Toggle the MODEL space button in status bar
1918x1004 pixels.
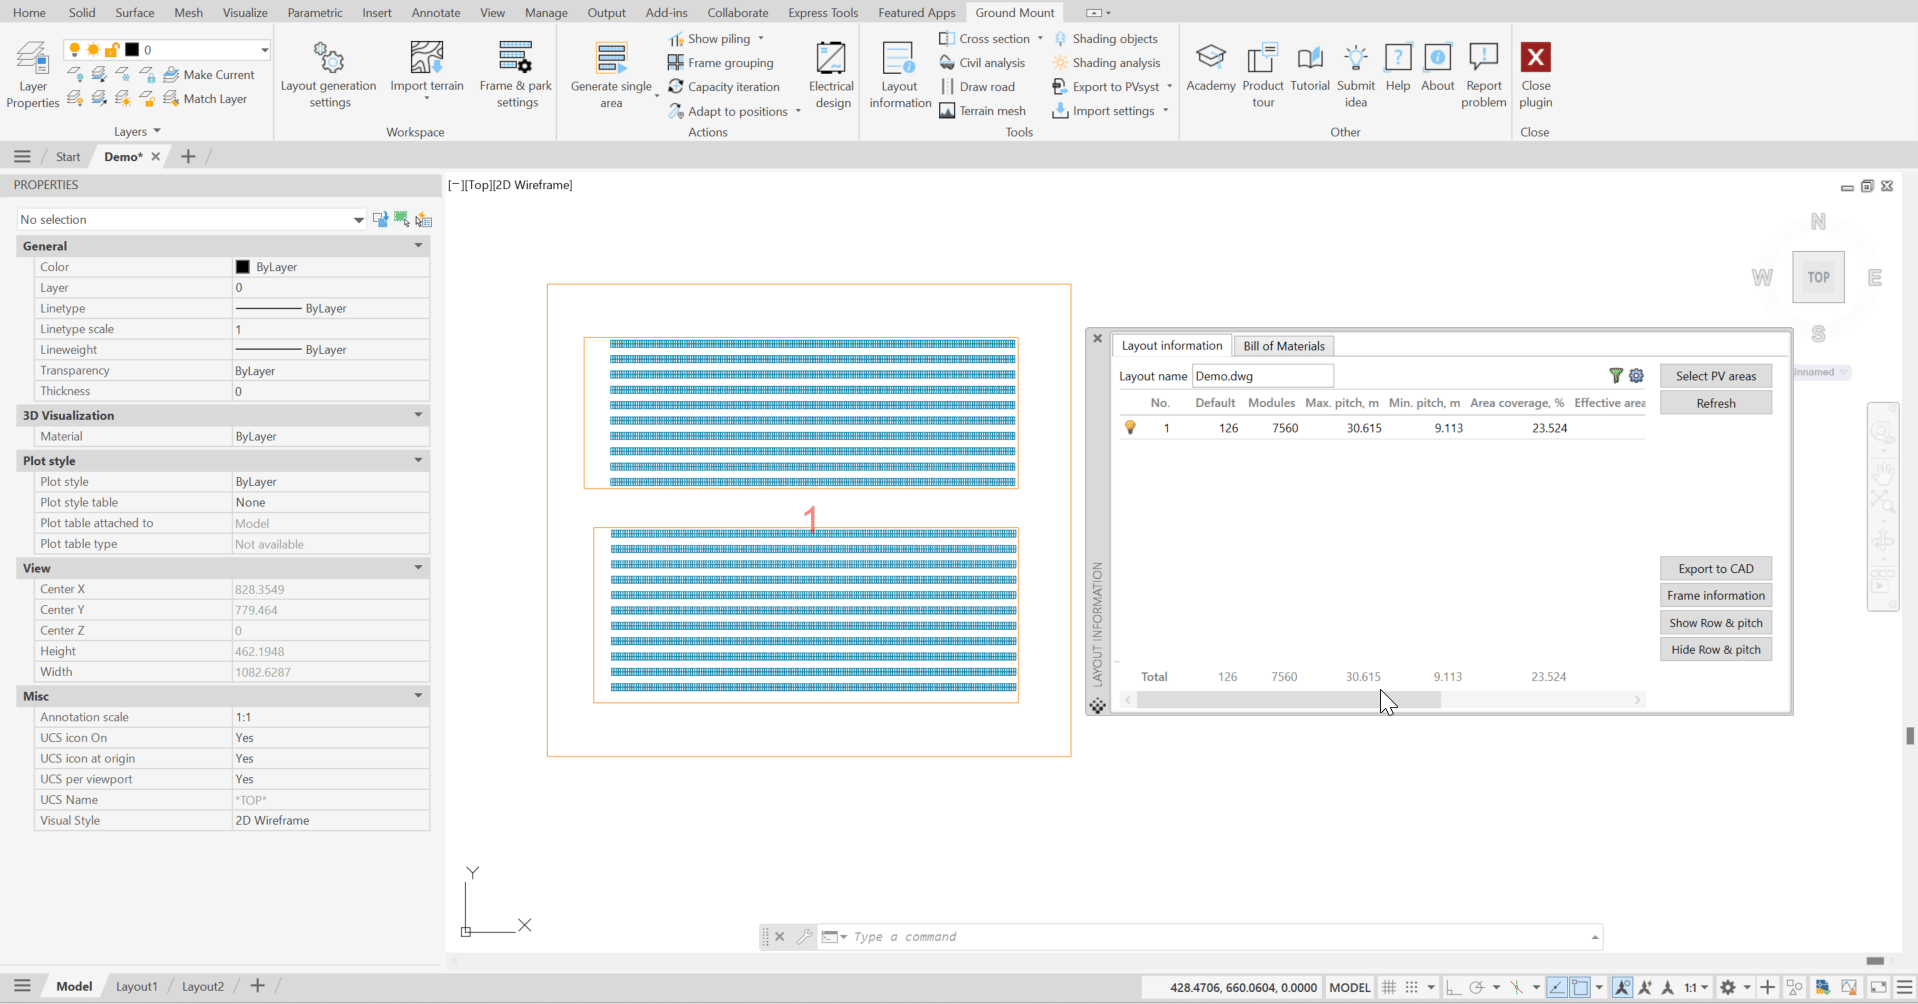pos(1349,987)
